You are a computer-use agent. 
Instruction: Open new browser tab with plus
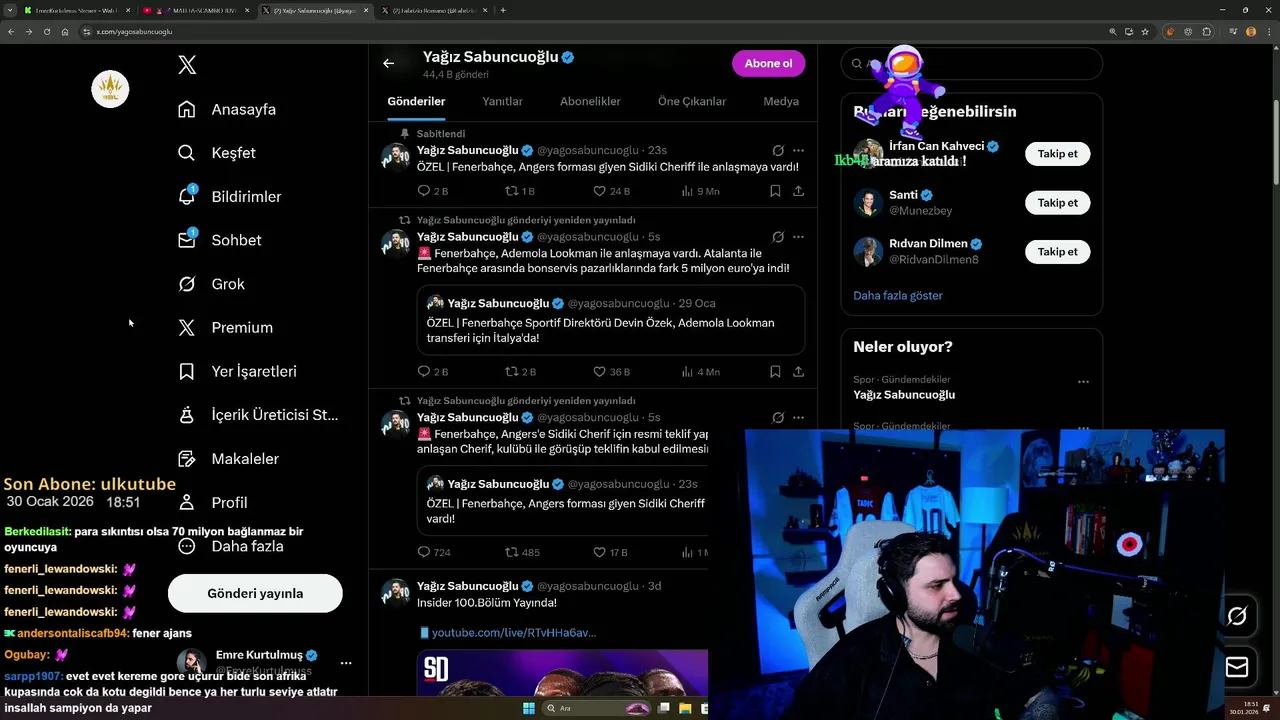click(x=502, y=10)
